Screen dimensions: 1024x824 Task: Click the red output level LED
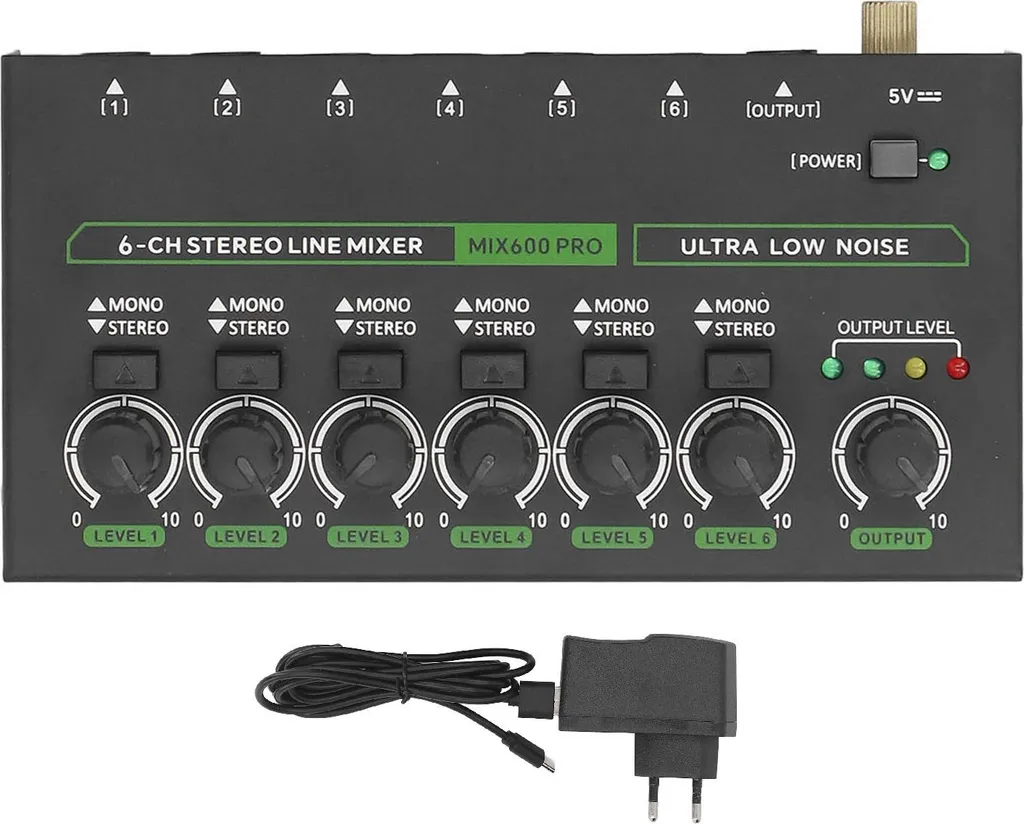coord(958,368)
